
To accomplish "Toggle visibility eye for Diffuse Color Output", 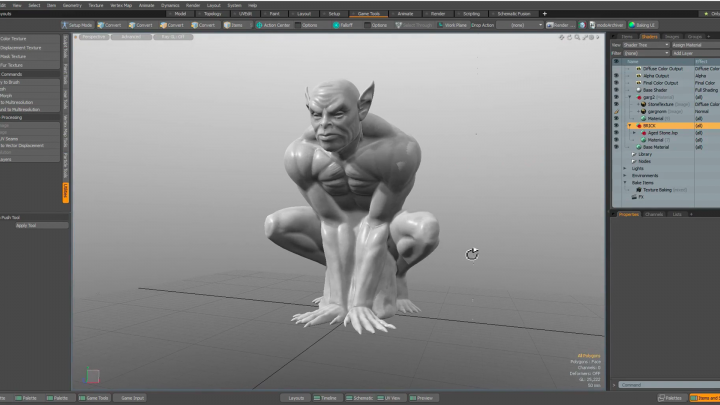I will click(x=616, y=69).
